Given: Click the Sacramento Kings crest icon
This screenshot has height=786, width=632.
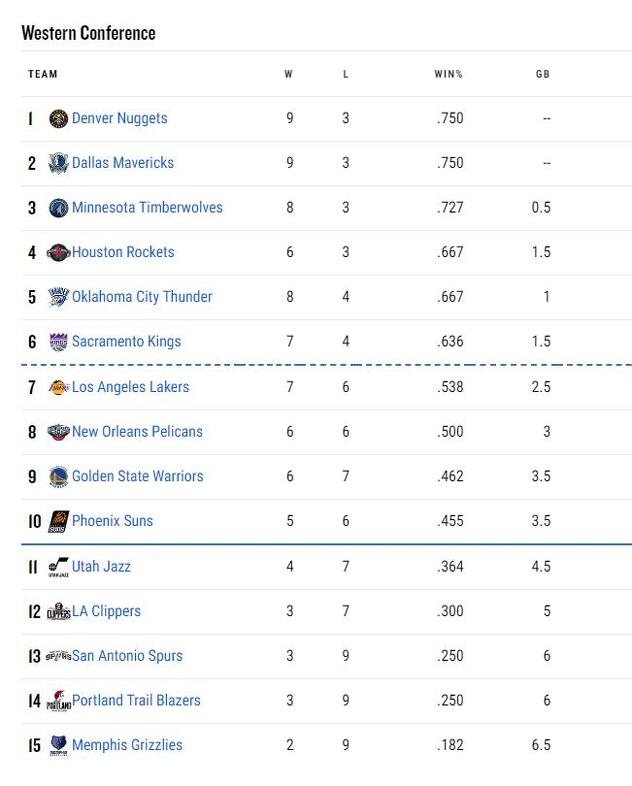Looking at the screenshot, I should click(x=58, y=342).
